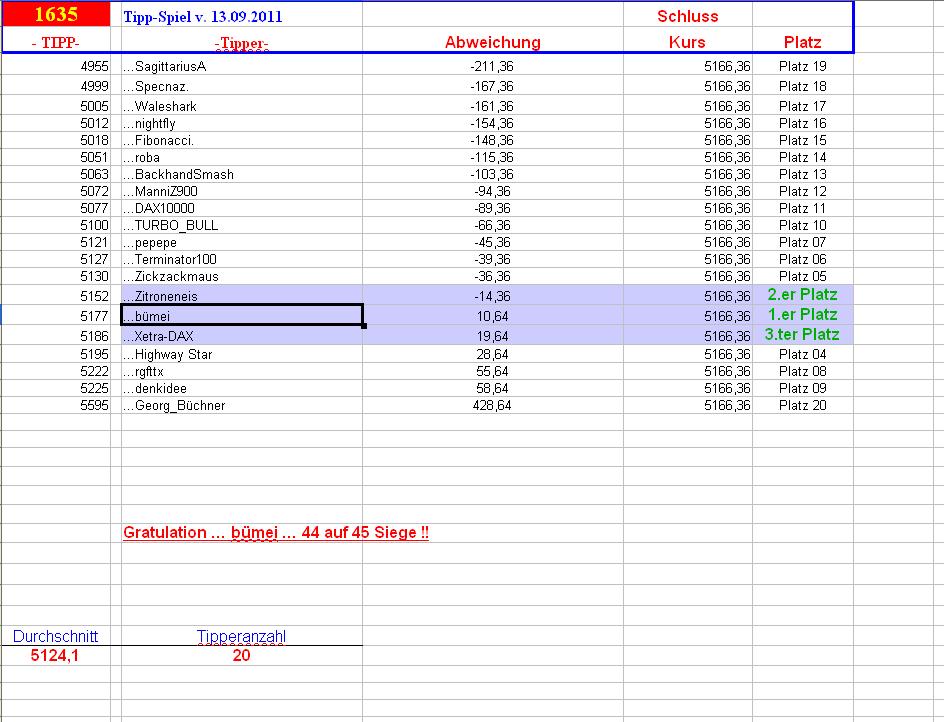
Task: Select the Abweichung column header
Action: click(x=495, y=43)
